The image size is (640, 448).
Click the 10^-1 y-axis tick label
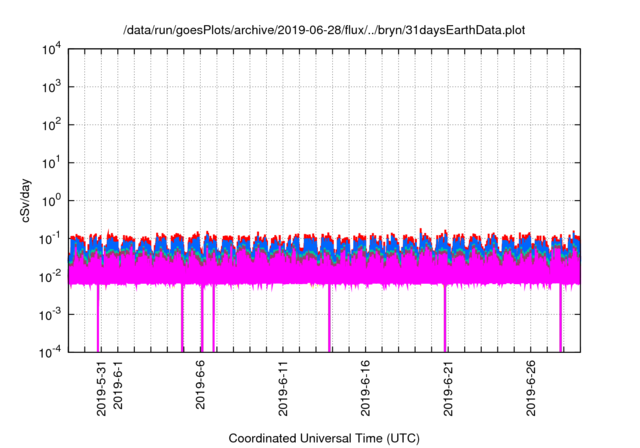point(51,239)
